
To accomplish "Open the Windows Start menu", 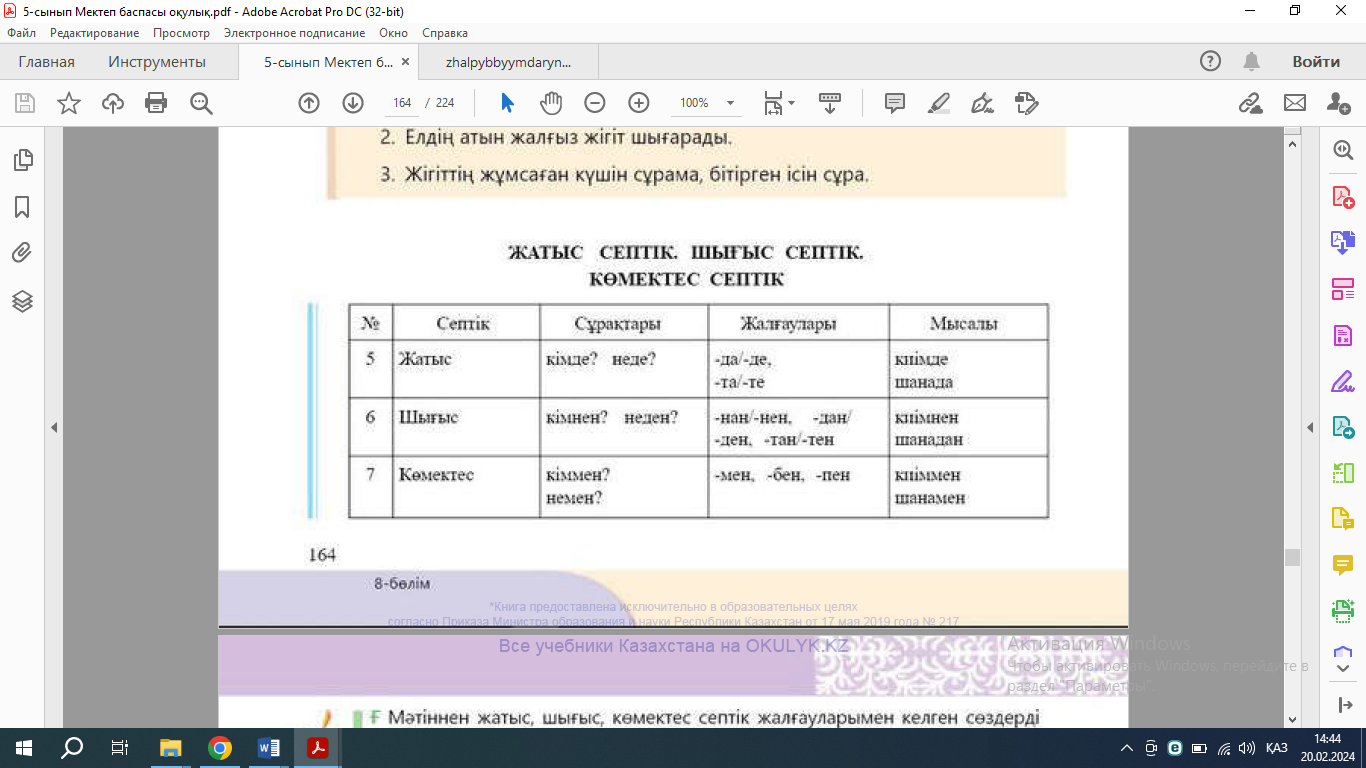I will [23, 748].
